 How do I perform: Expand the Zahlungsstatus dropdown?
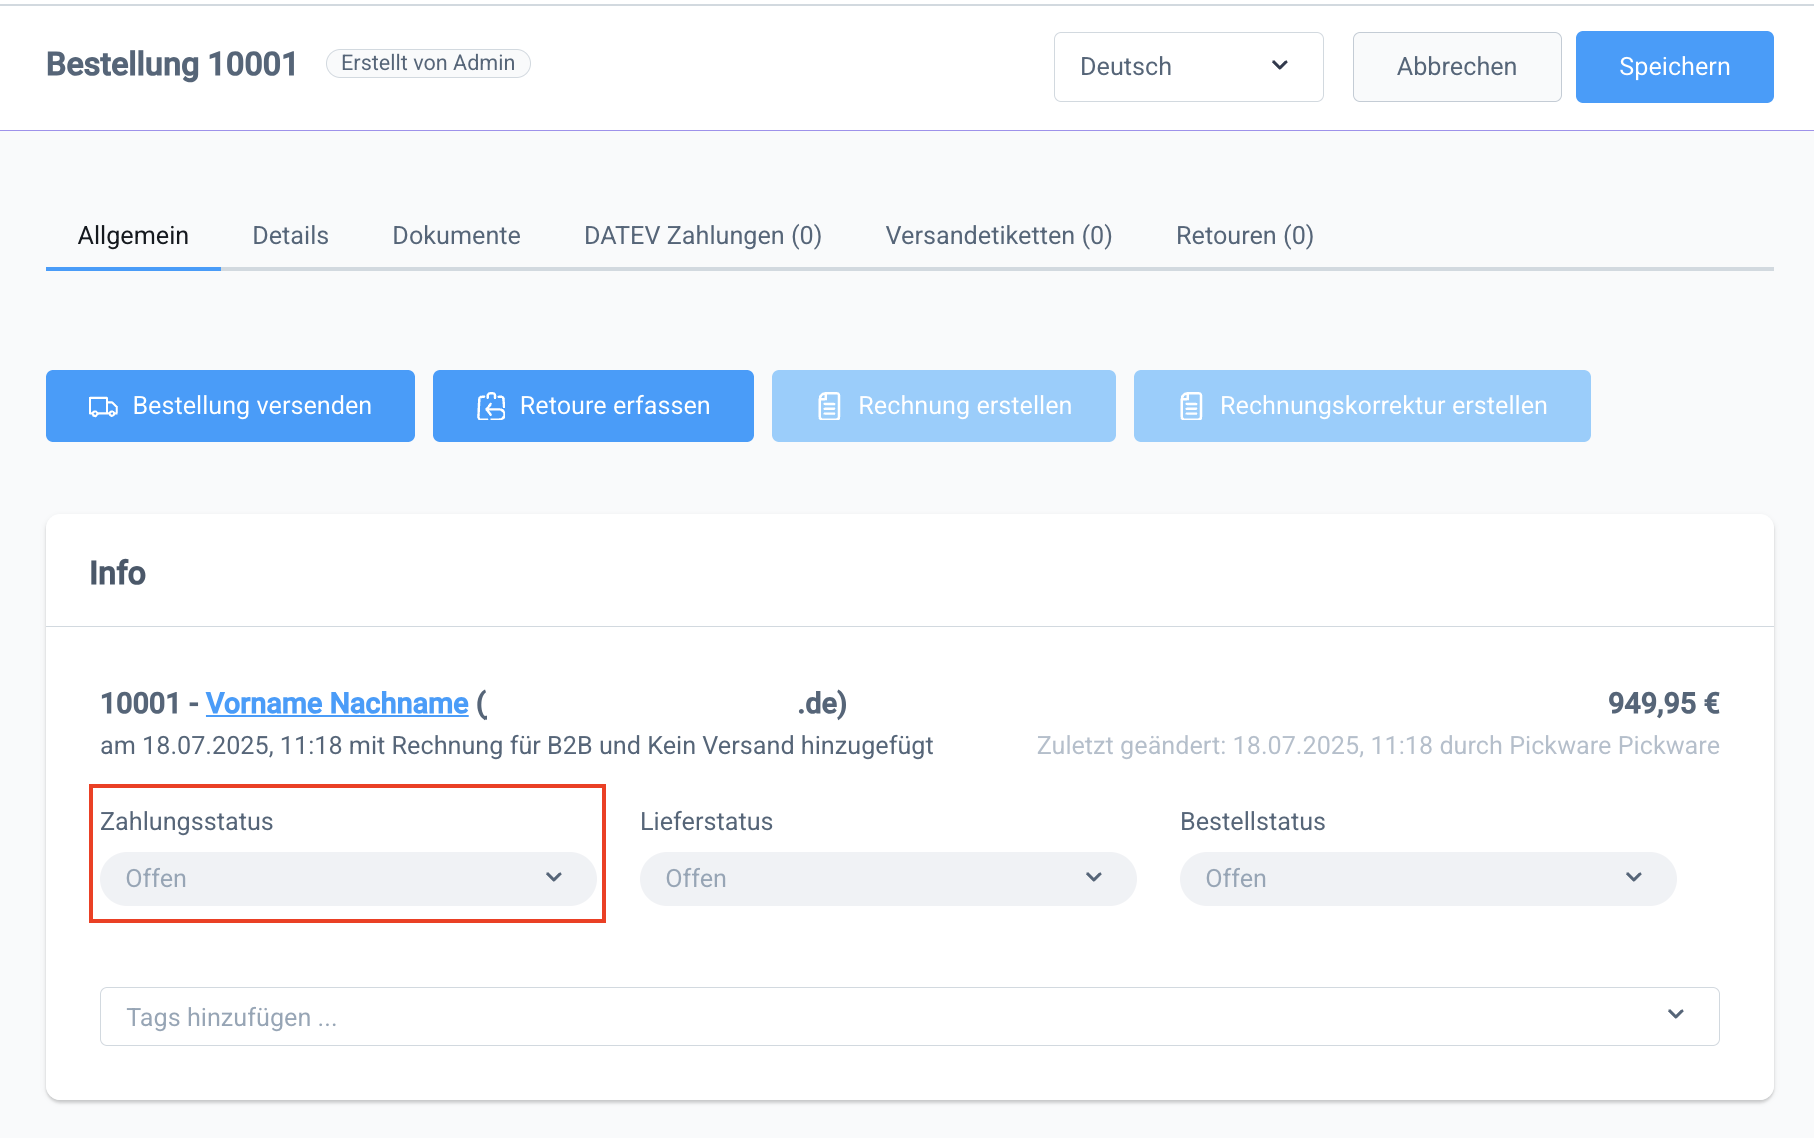pos(348,878)
